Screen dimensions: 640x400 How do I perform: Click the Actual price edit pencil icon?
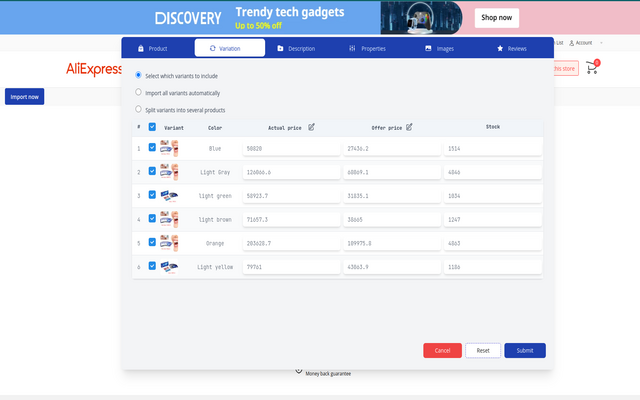point(311,127)
